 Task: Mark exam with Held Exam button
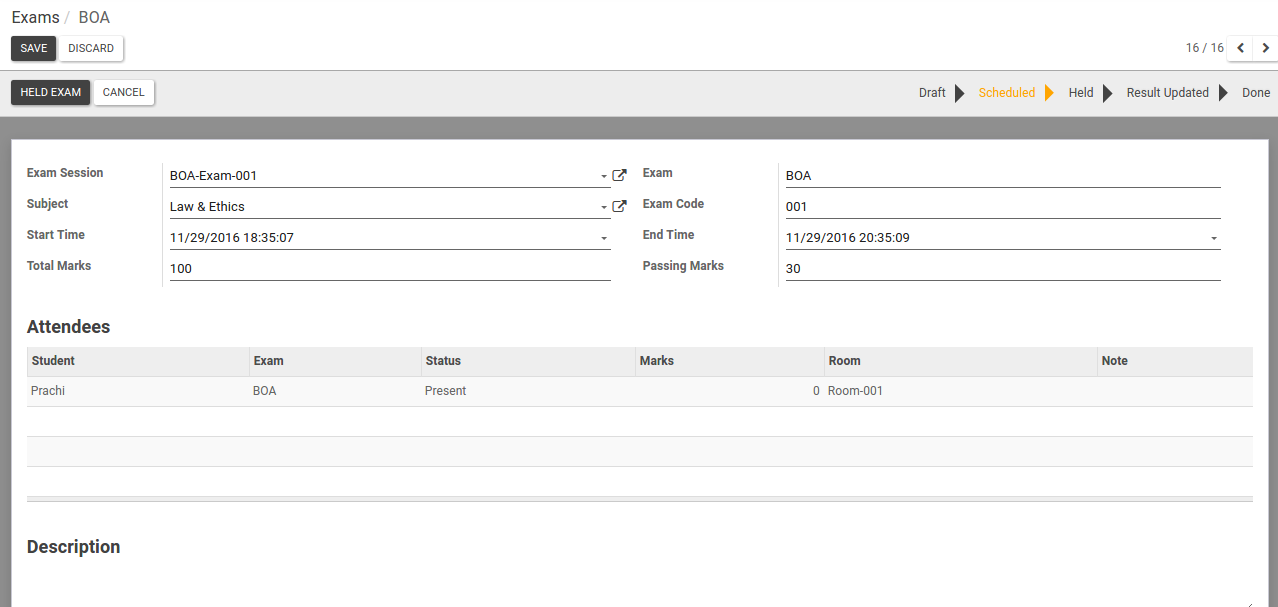point(51,92)
